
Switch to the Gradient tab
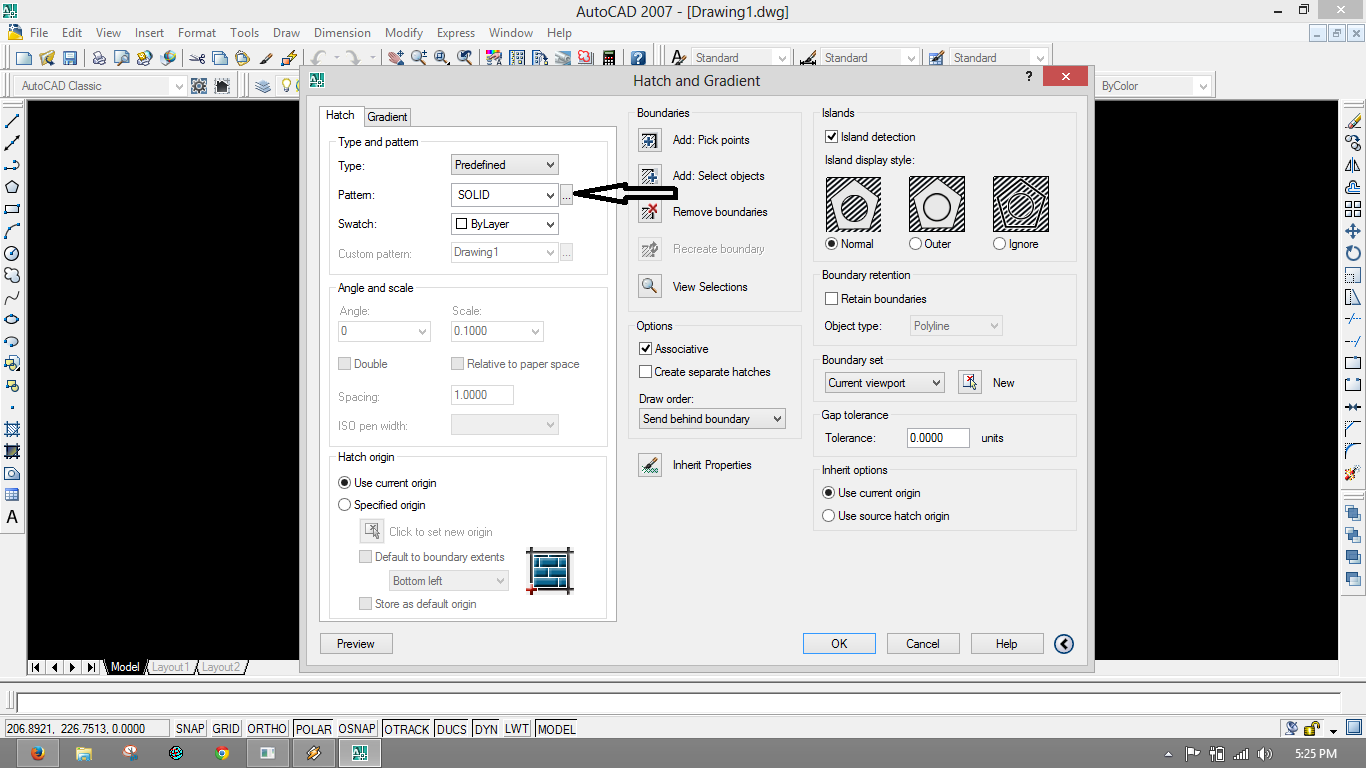pos(387,116)
